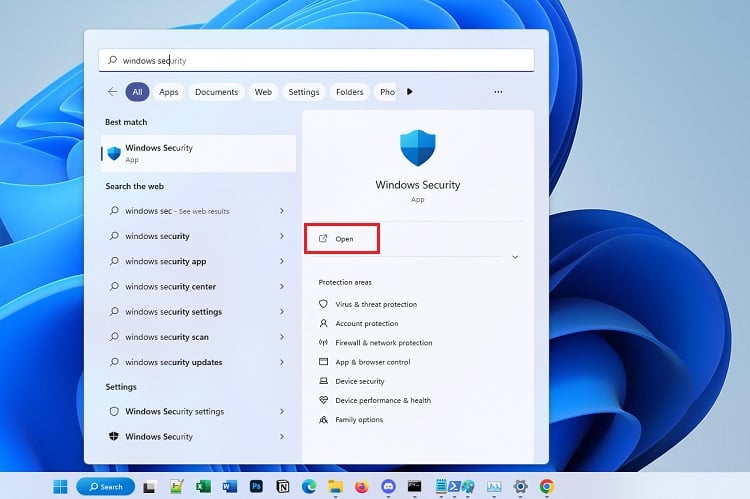Open Task View from the taskbar

[149, 487]
